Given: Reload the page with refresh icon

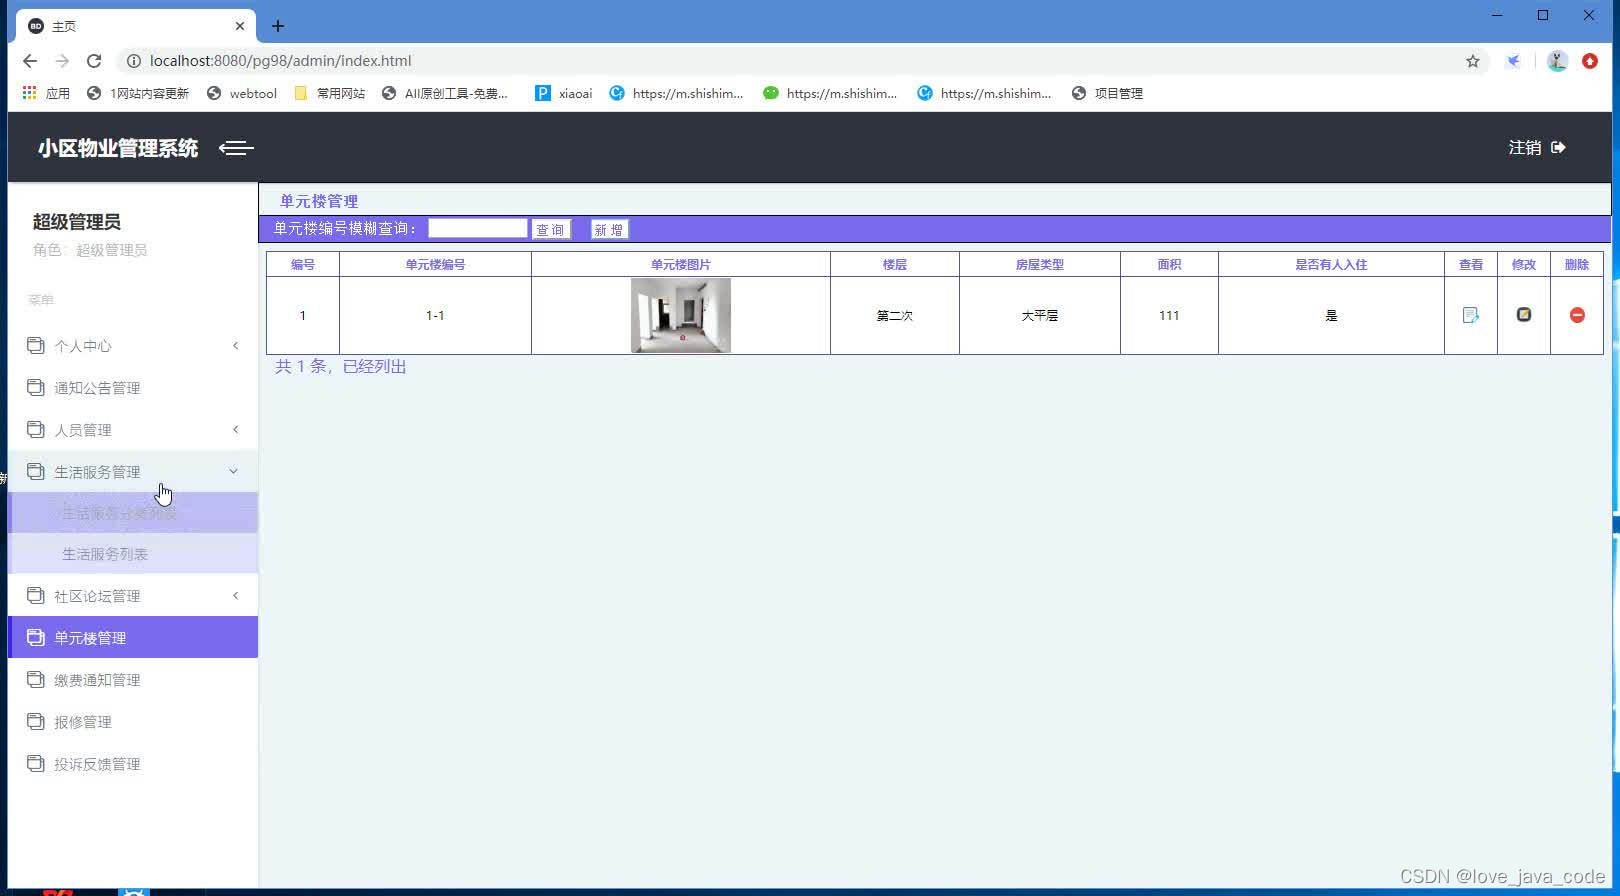Looking at the screenshot, I should pyautogui.click(x=94, y=61).
